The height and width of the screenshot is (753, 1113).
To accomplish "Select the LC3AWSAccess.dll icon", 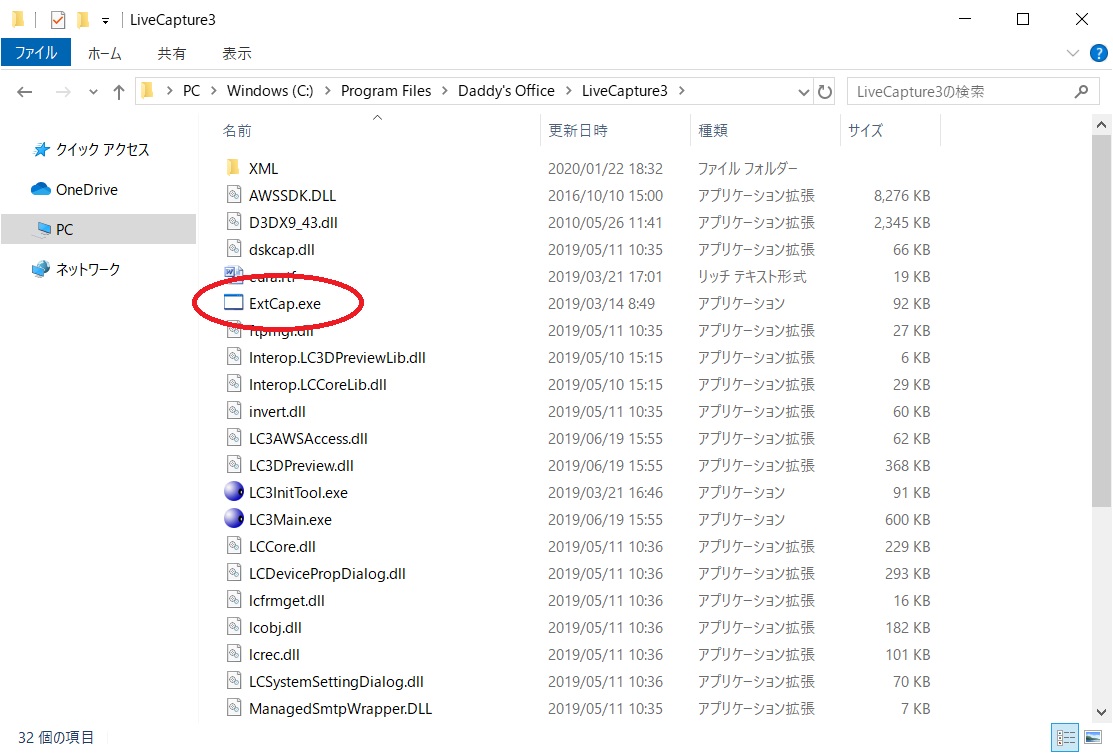I will pyautogui.click(x=234, y=437).
